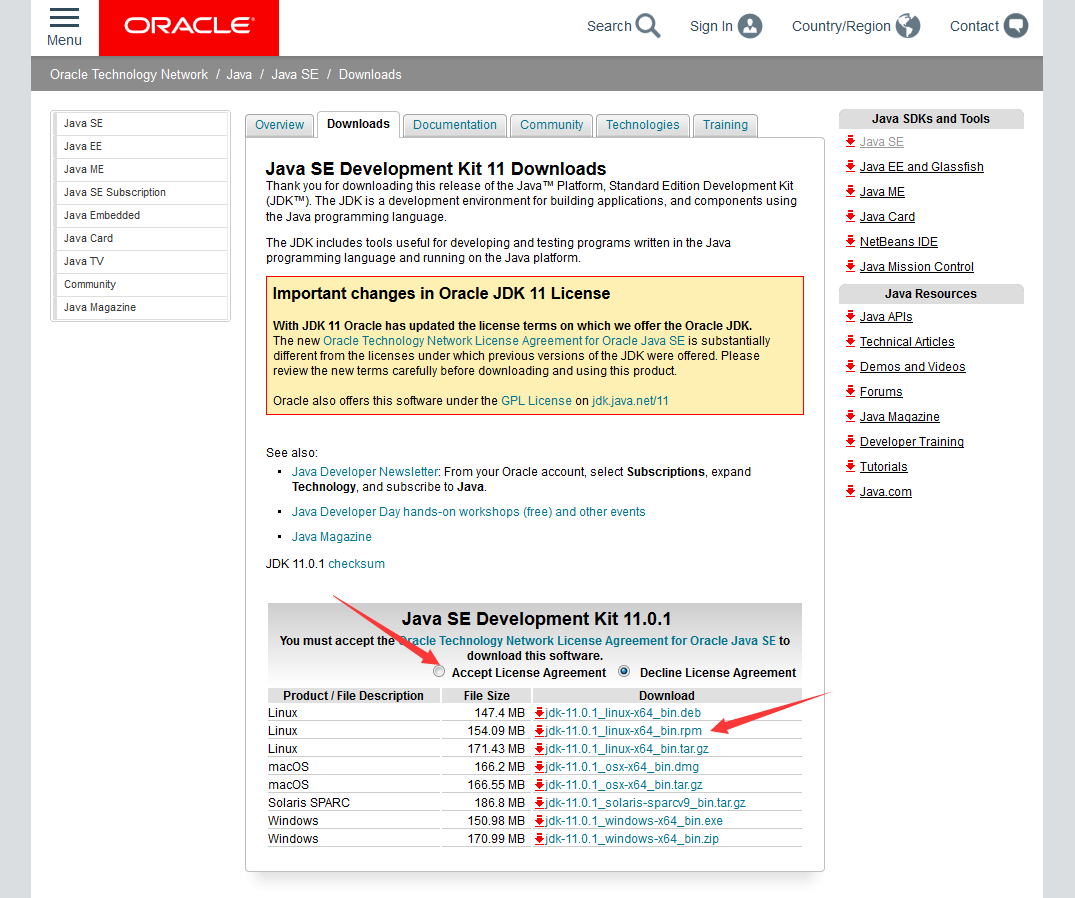Open Java Magazine link under Java Resources

point(899,416)
